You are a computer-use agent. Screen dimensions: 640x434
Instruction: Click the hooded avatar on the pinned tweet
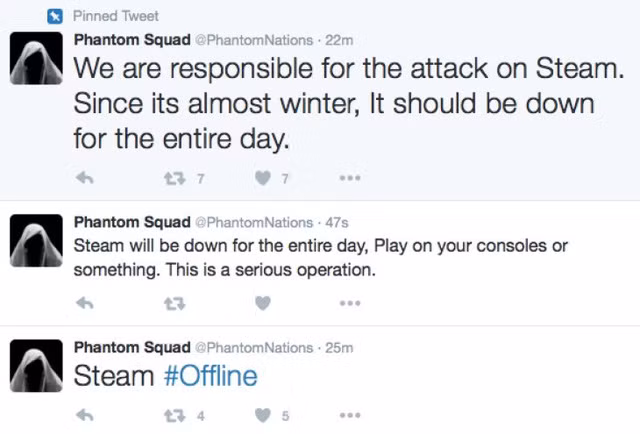coord(32,58)
